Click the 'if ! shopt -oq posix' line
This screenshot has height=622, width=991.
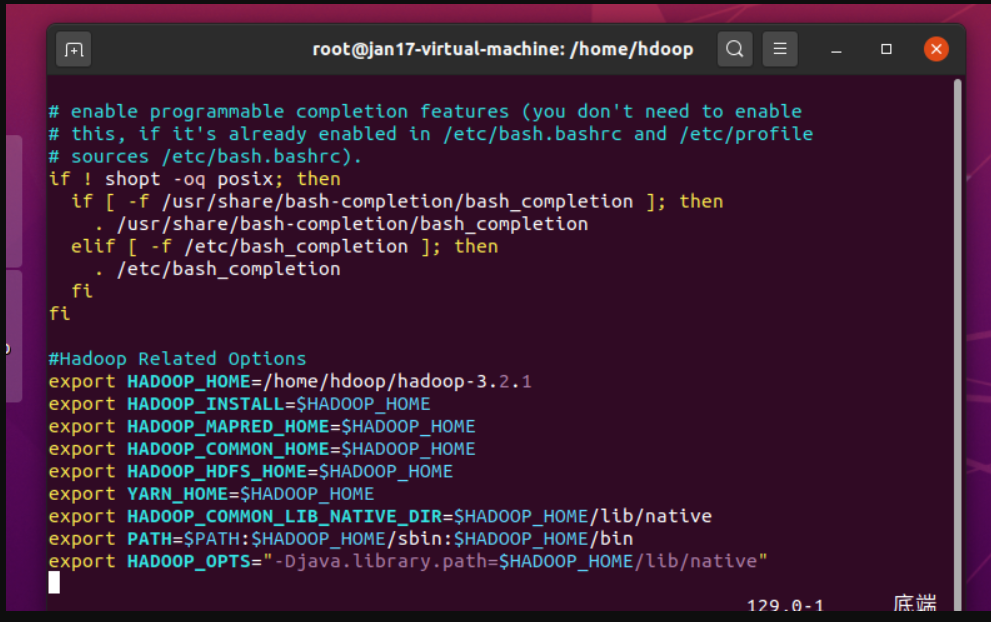coord(195,179)
